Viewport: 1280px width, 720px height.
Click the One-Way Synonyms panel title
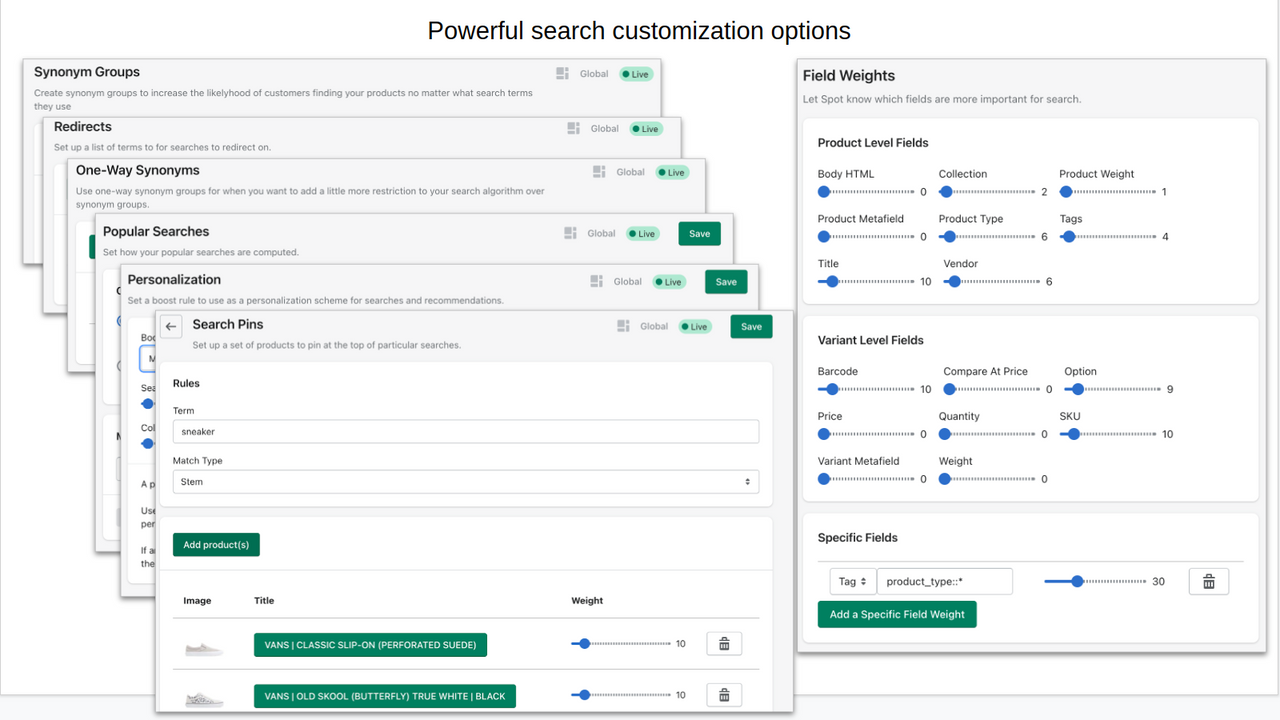pyautogui.click(x=138, y=170)
